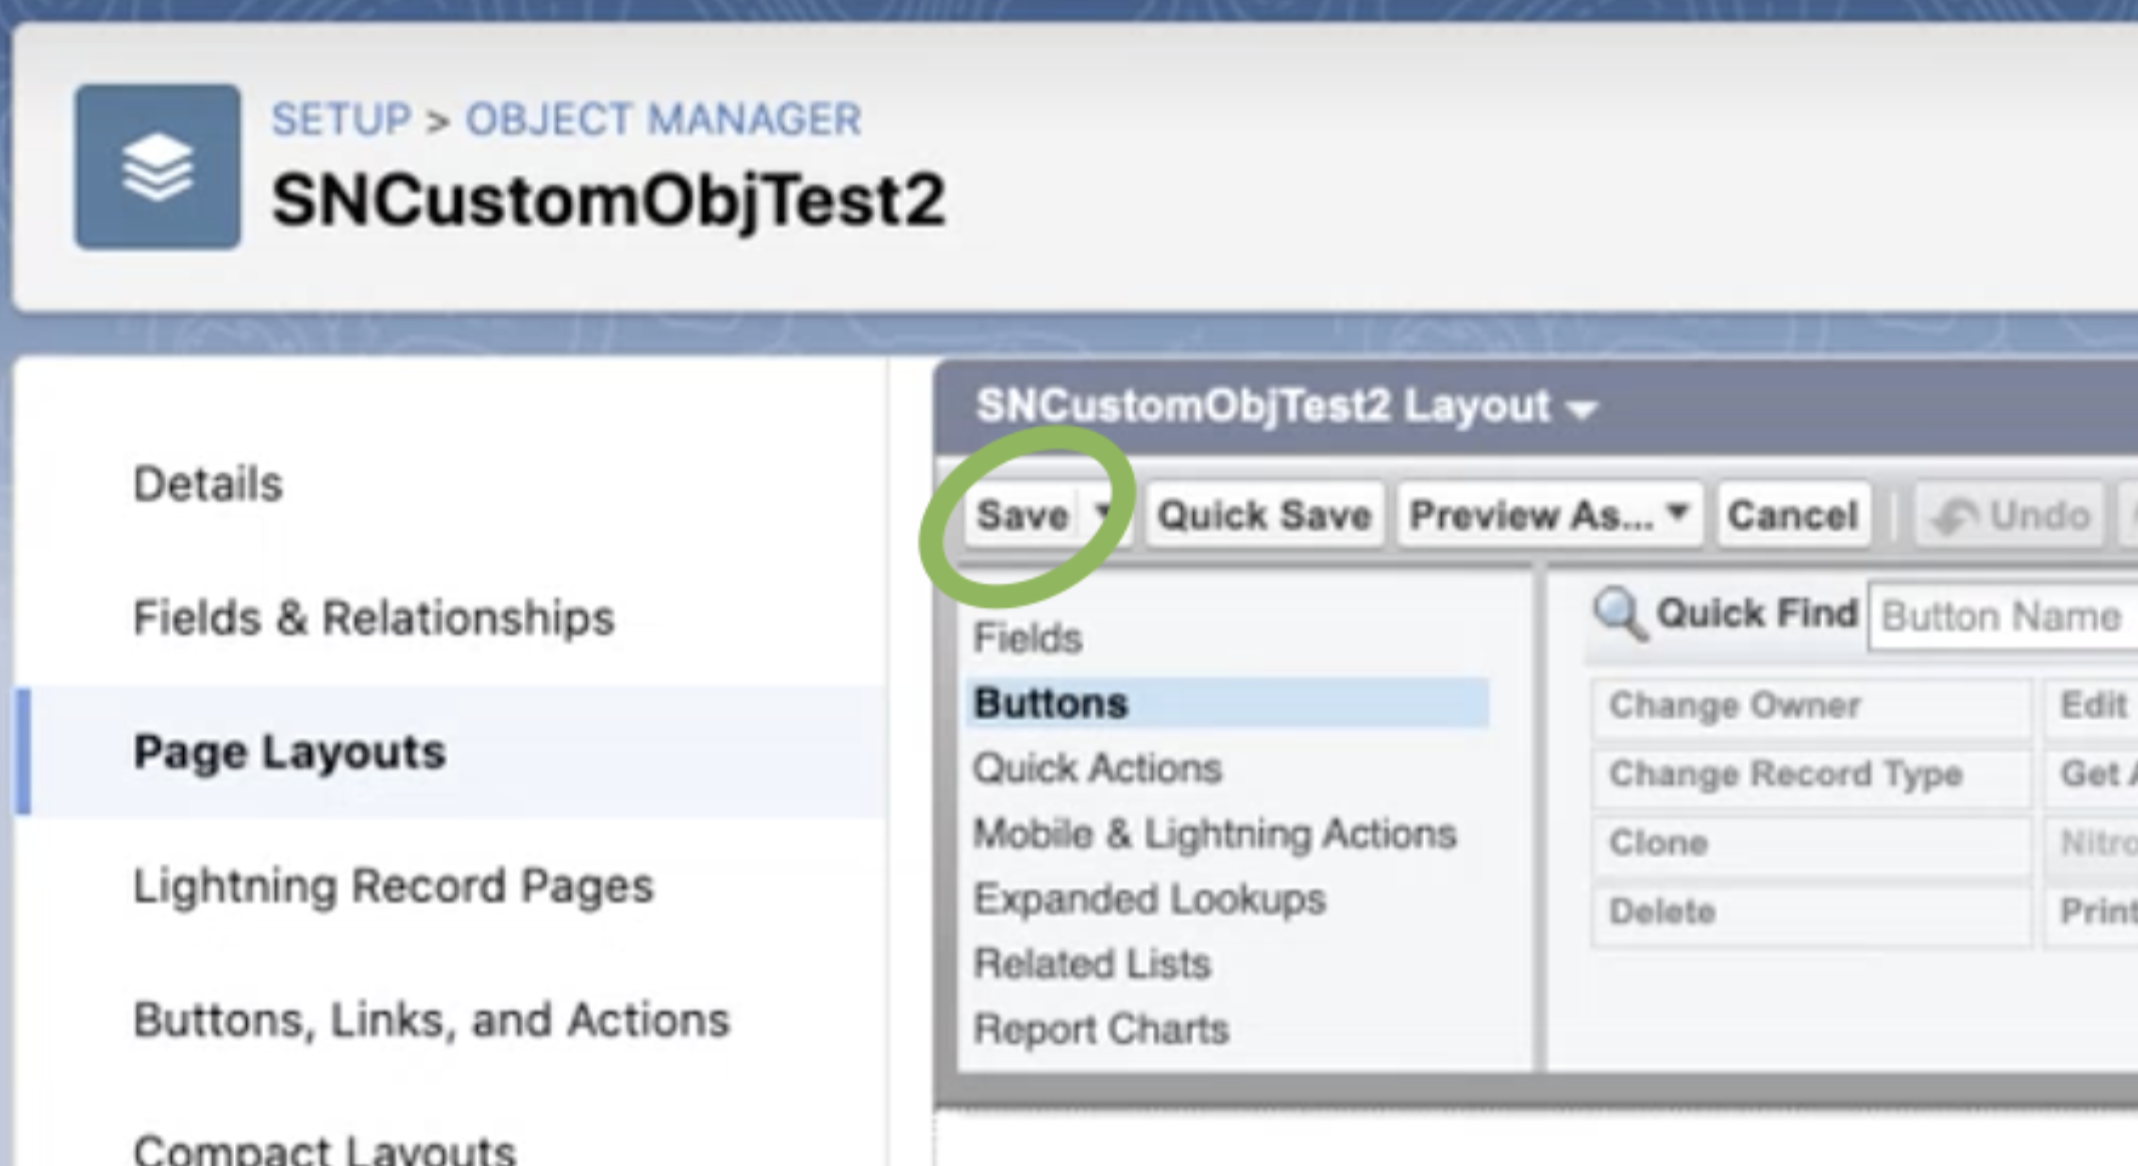Open Fields & Relationships section
2138x1166 pixels.
373,617
